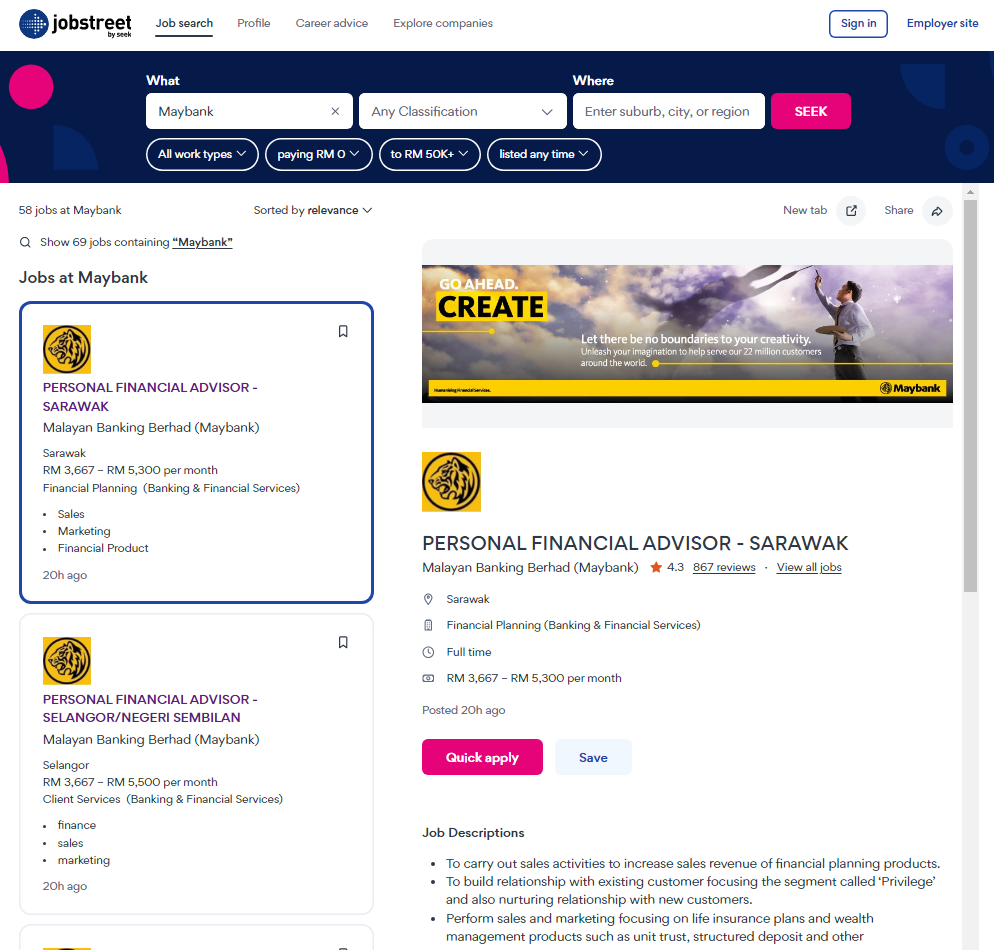
Task: Expand the All work types filter
Action: coord(202,154)
